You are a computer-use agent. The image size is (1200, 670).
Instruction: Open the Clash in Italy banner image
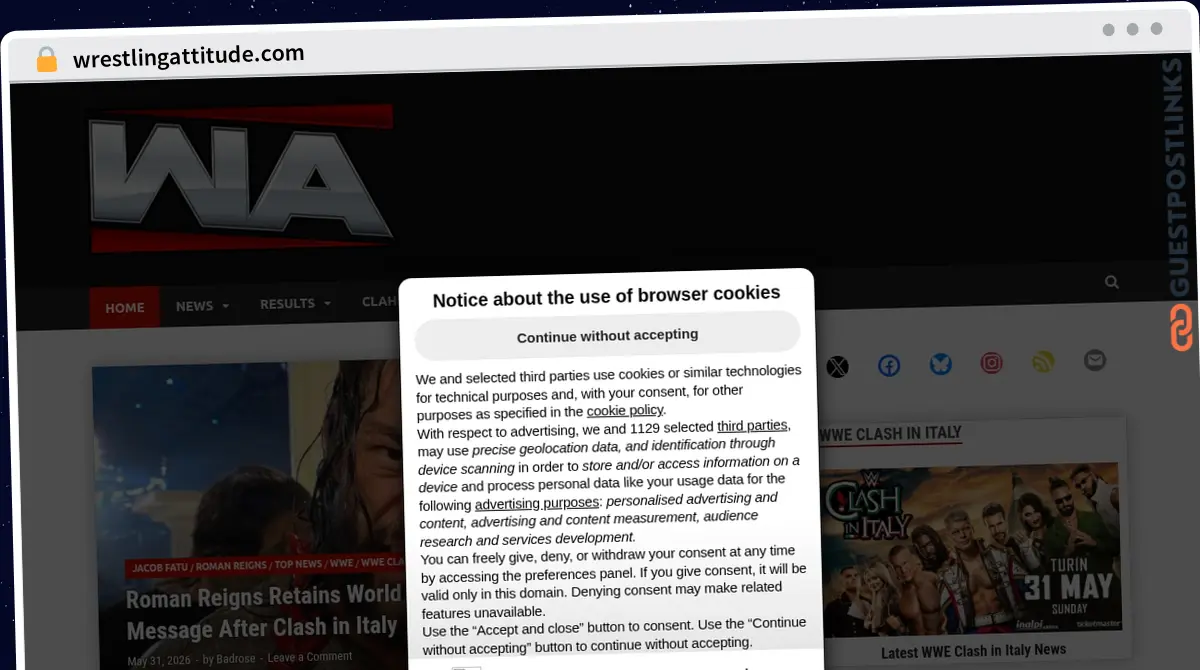tap(970, 547)
